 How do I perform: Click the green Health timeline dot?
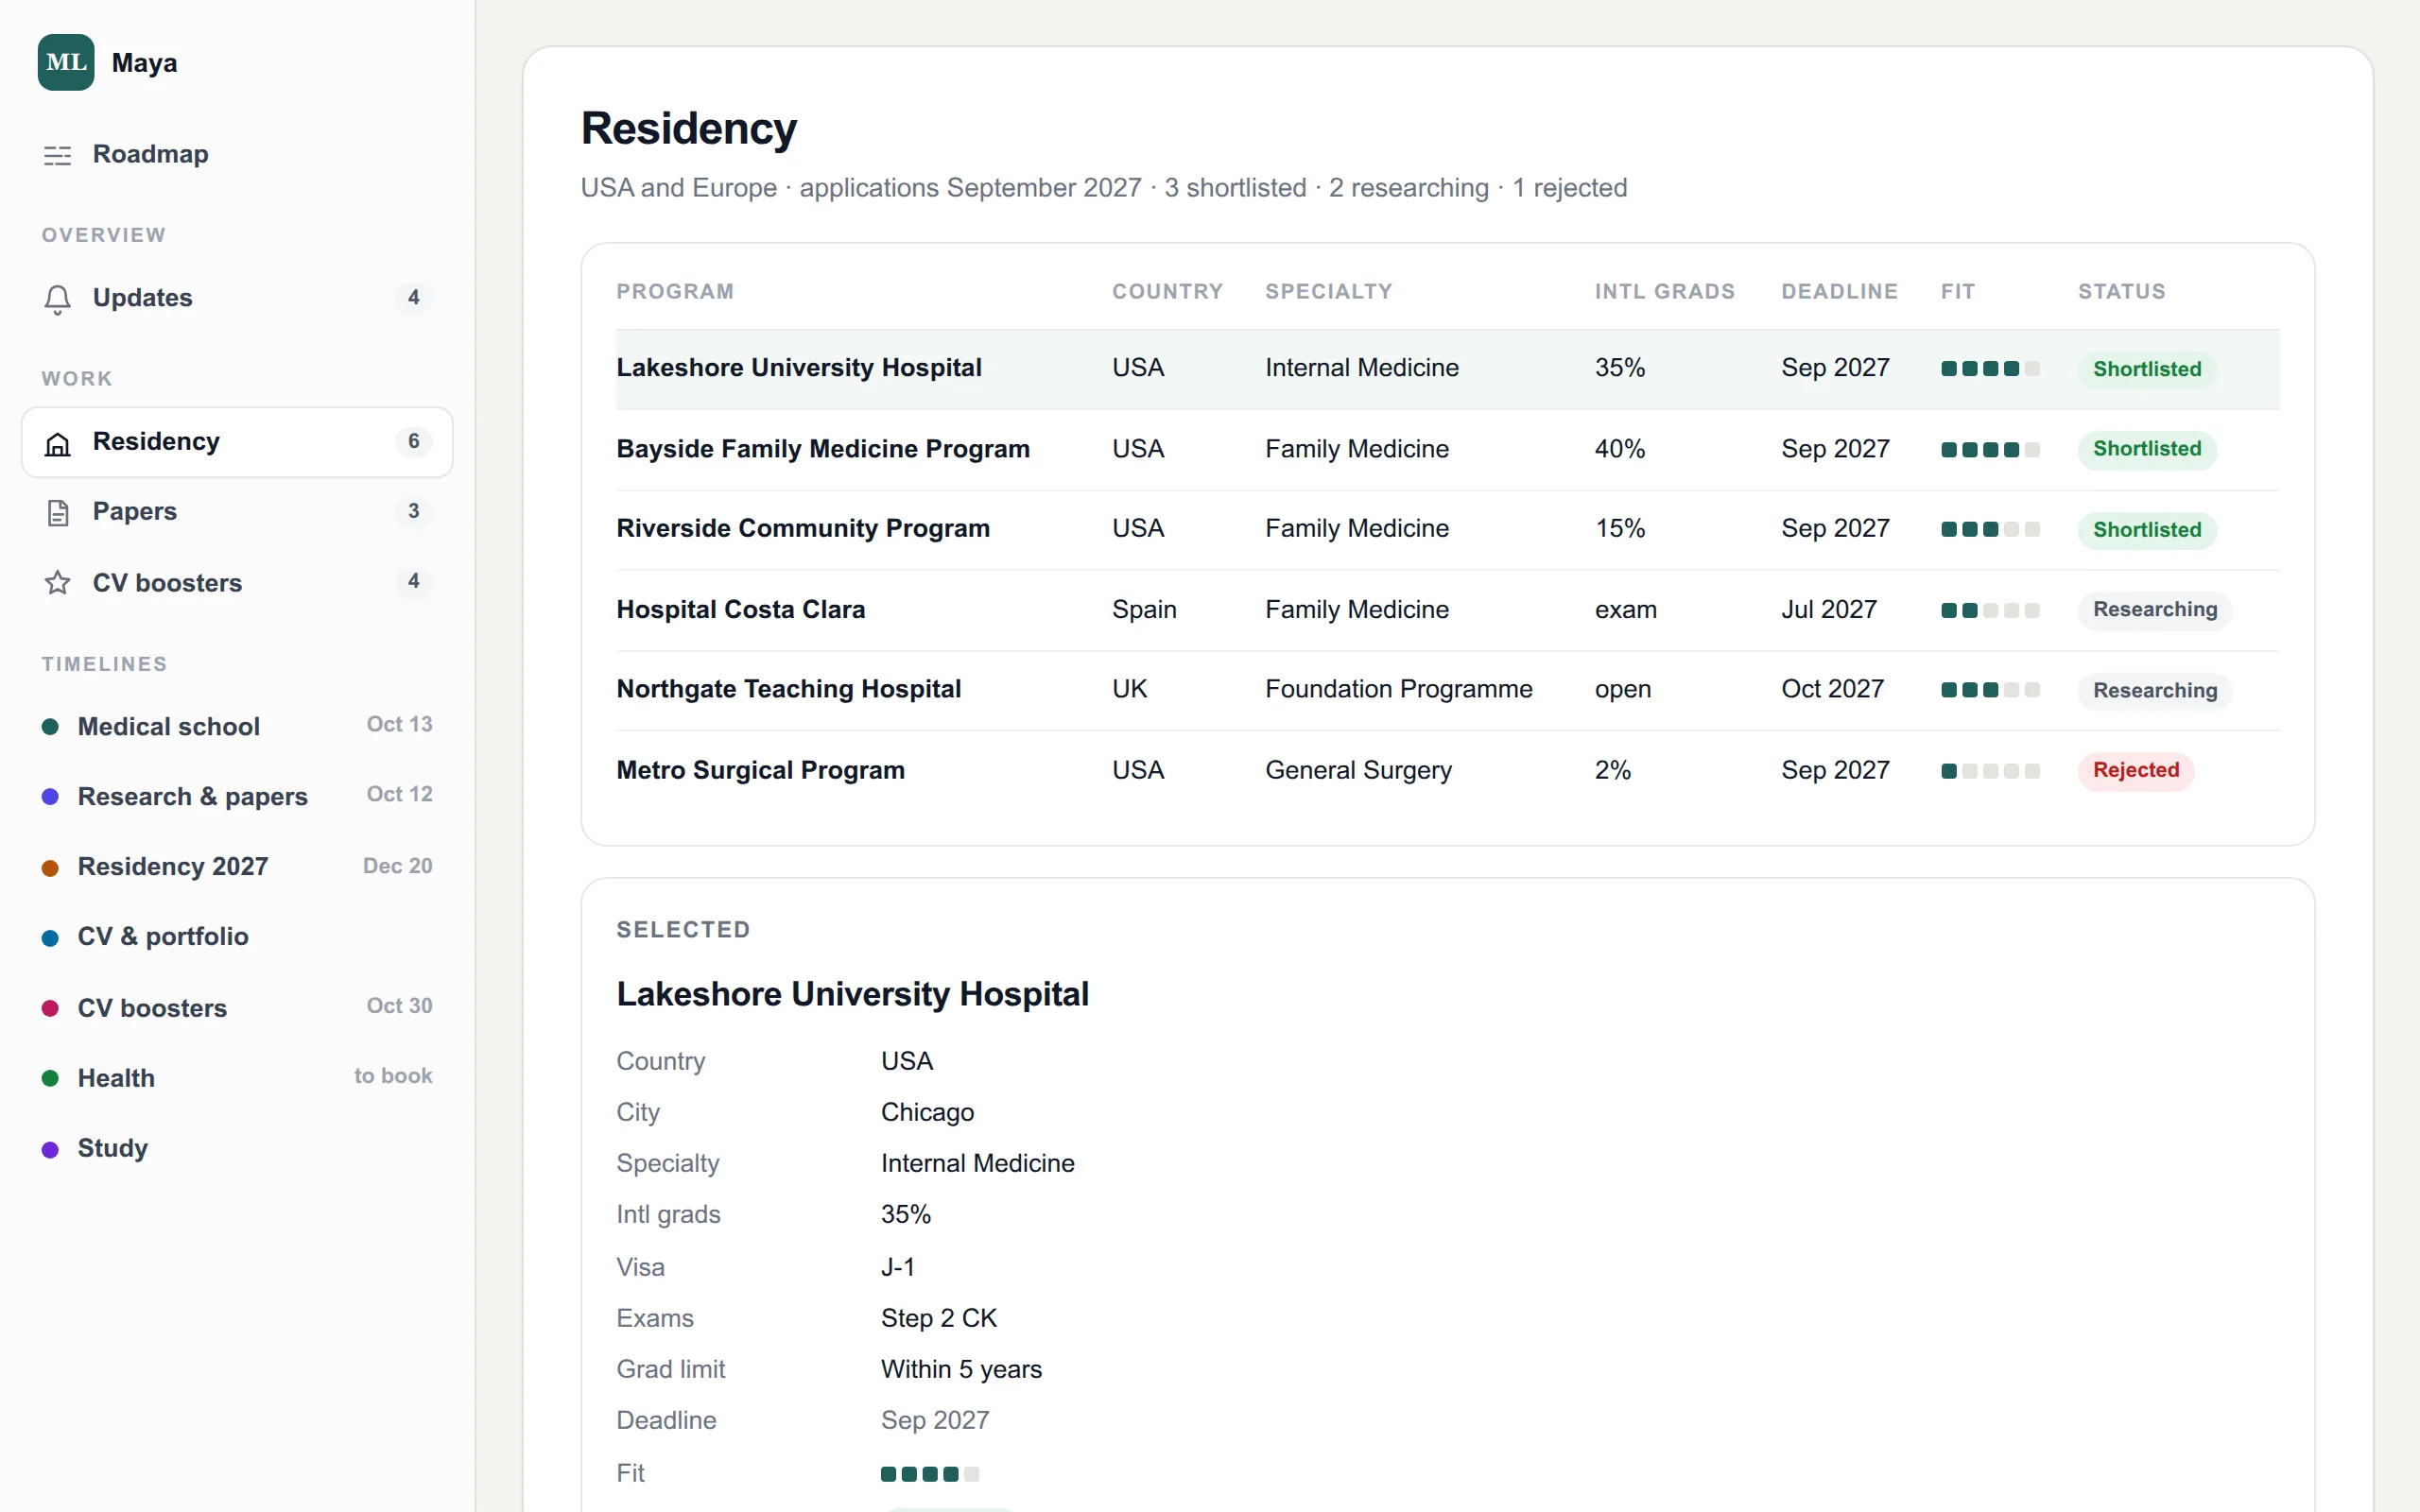50,1078
